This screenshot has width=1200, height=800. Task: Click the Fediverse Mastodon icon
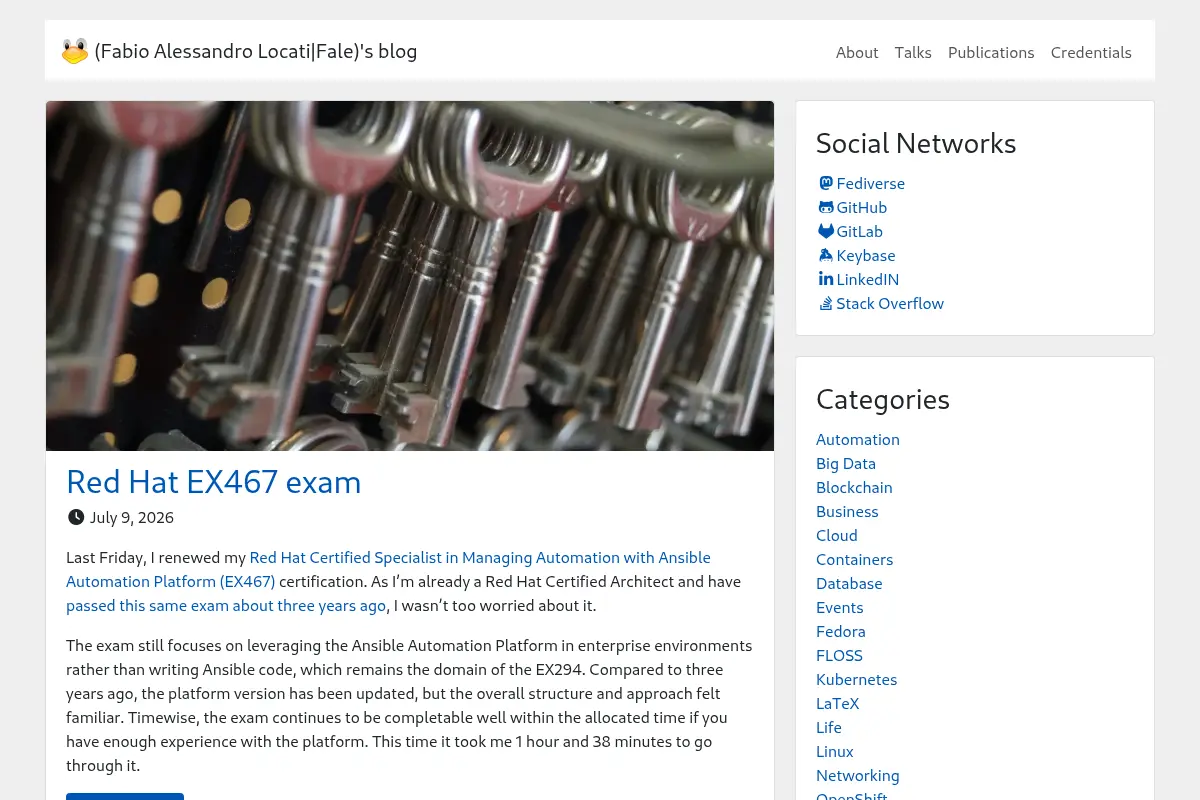[x=826, y=183]
